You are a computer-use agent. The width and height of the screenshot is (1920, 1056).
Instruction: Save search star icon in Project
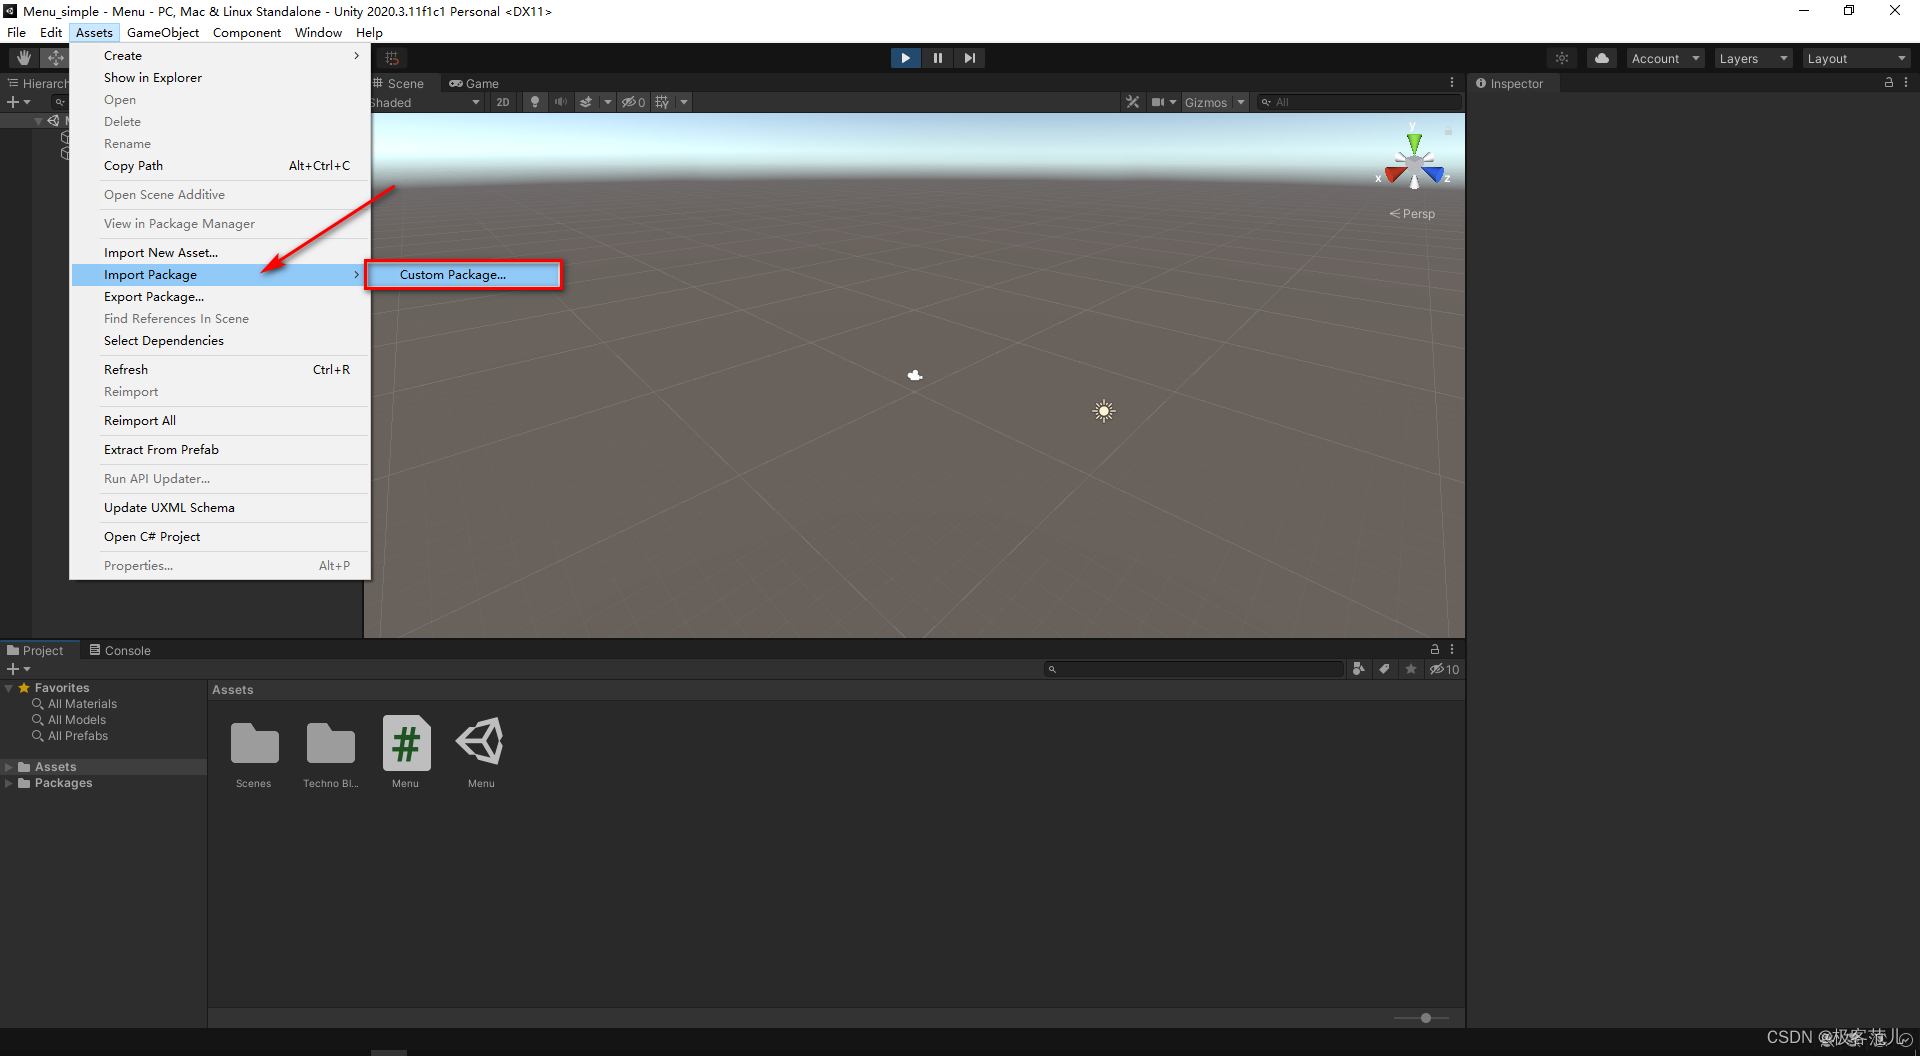1411,669
